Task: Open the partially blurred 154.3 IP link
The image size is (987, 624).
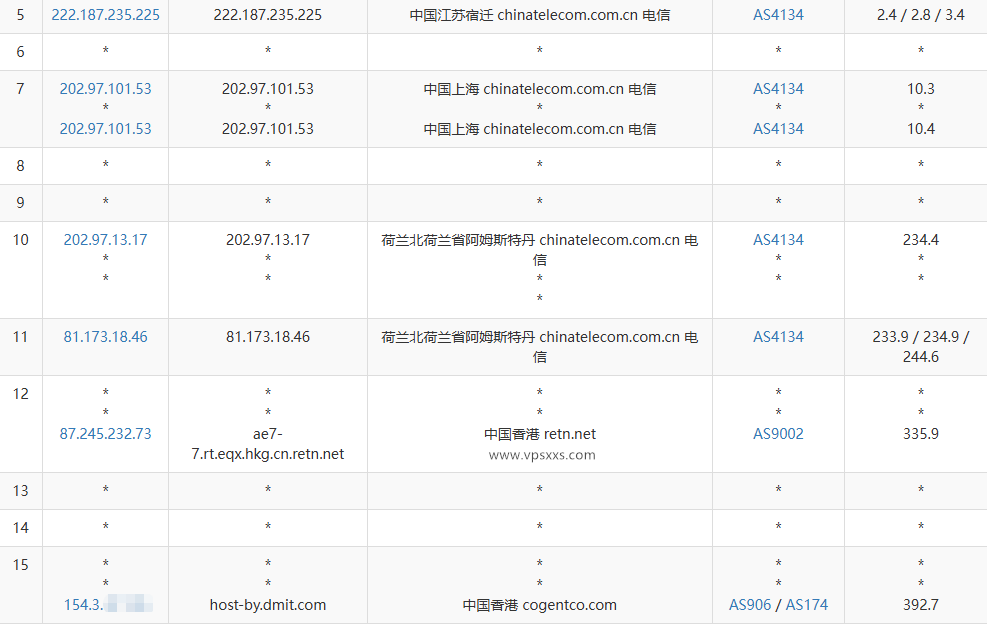Action: coord(108,605)
